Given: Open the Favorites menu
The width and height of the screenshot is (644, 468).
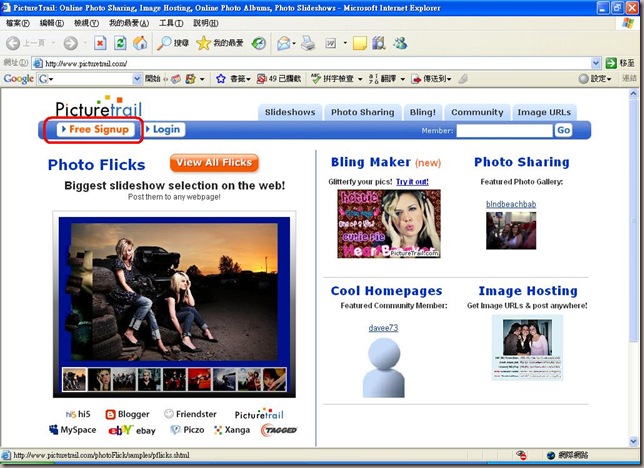Looking at the screenshot, I should coord(129,23).
